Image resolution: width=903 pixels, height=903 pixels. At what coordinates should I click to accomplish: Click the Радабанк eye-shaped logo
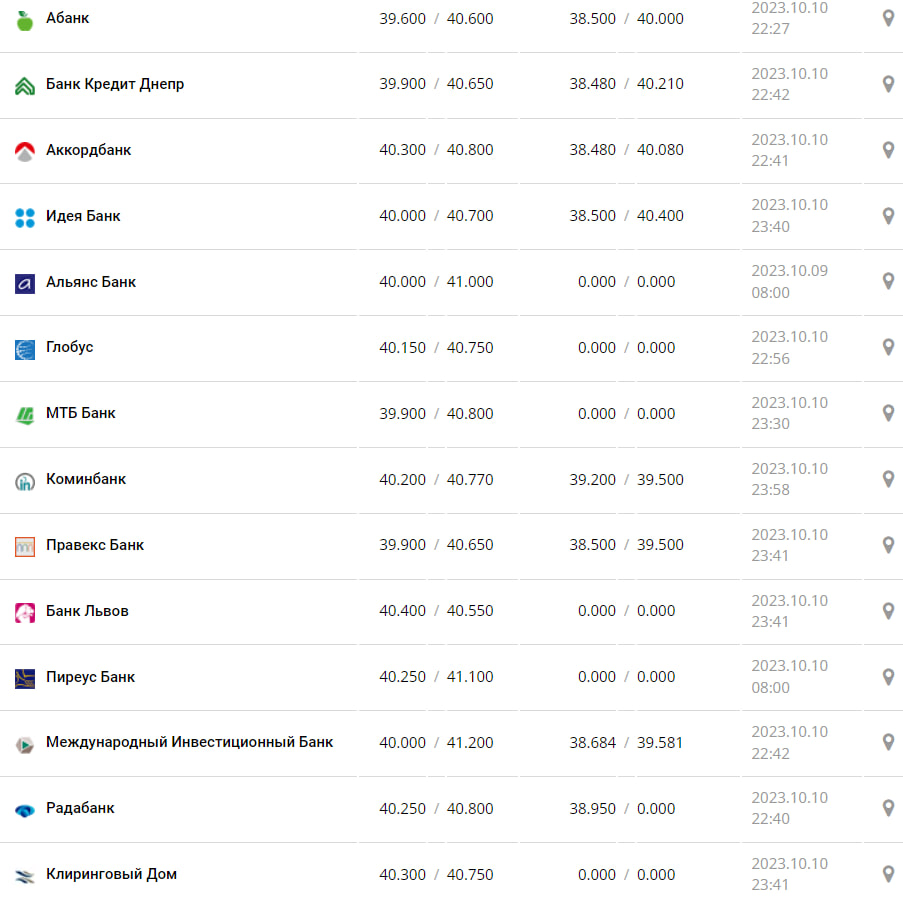pyautogui.click(x=25, y=810)
